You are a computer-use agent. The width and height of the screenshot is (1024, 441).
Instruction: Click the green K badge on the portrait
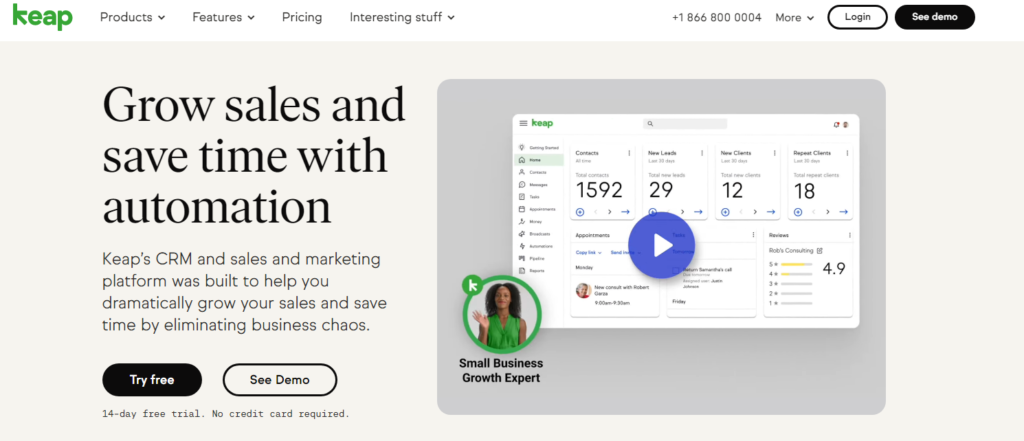[472, 285]
